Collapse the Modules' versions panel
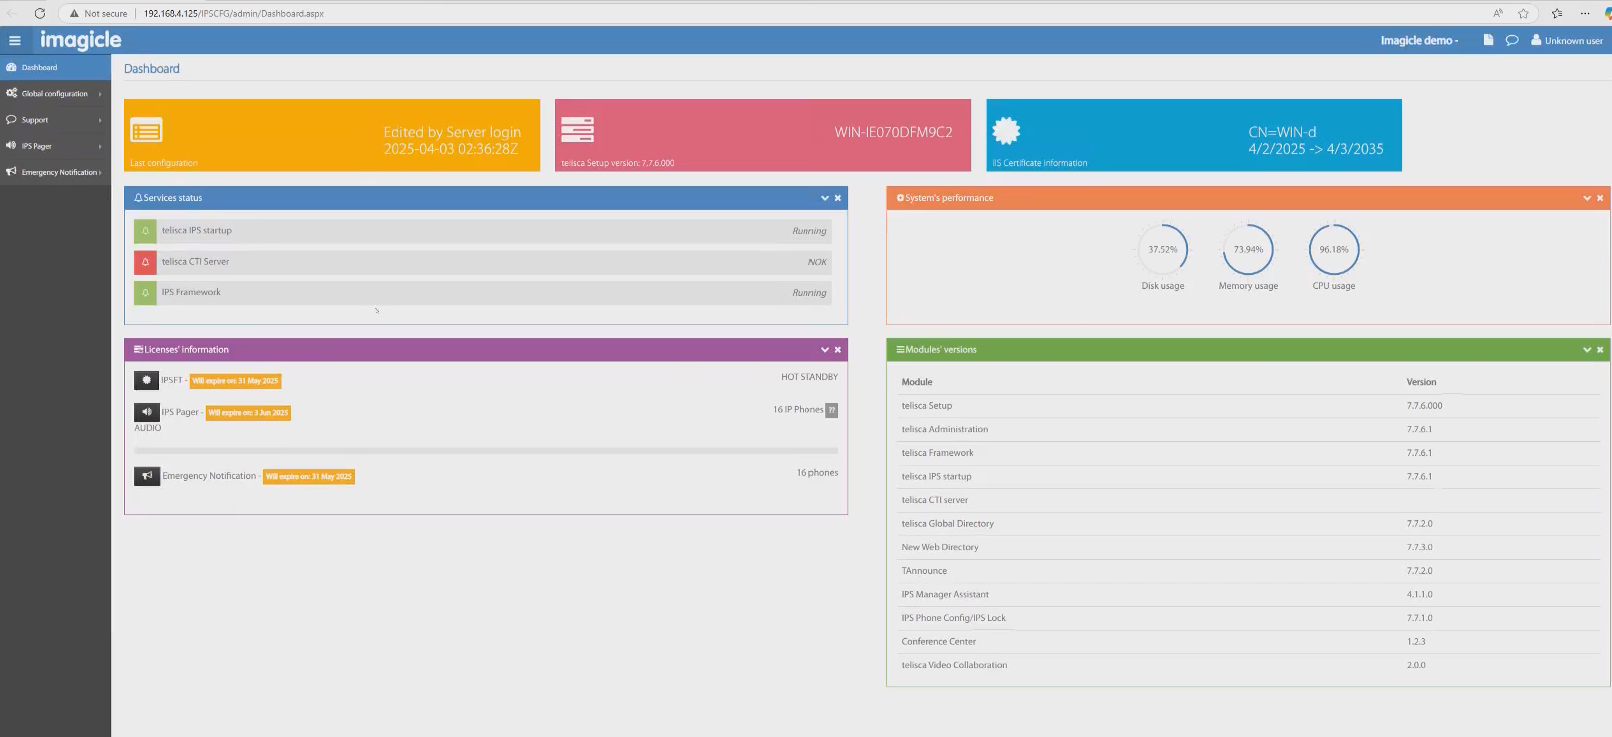The width and height of the screenshot is (1612, 737). click(1587, 350)
